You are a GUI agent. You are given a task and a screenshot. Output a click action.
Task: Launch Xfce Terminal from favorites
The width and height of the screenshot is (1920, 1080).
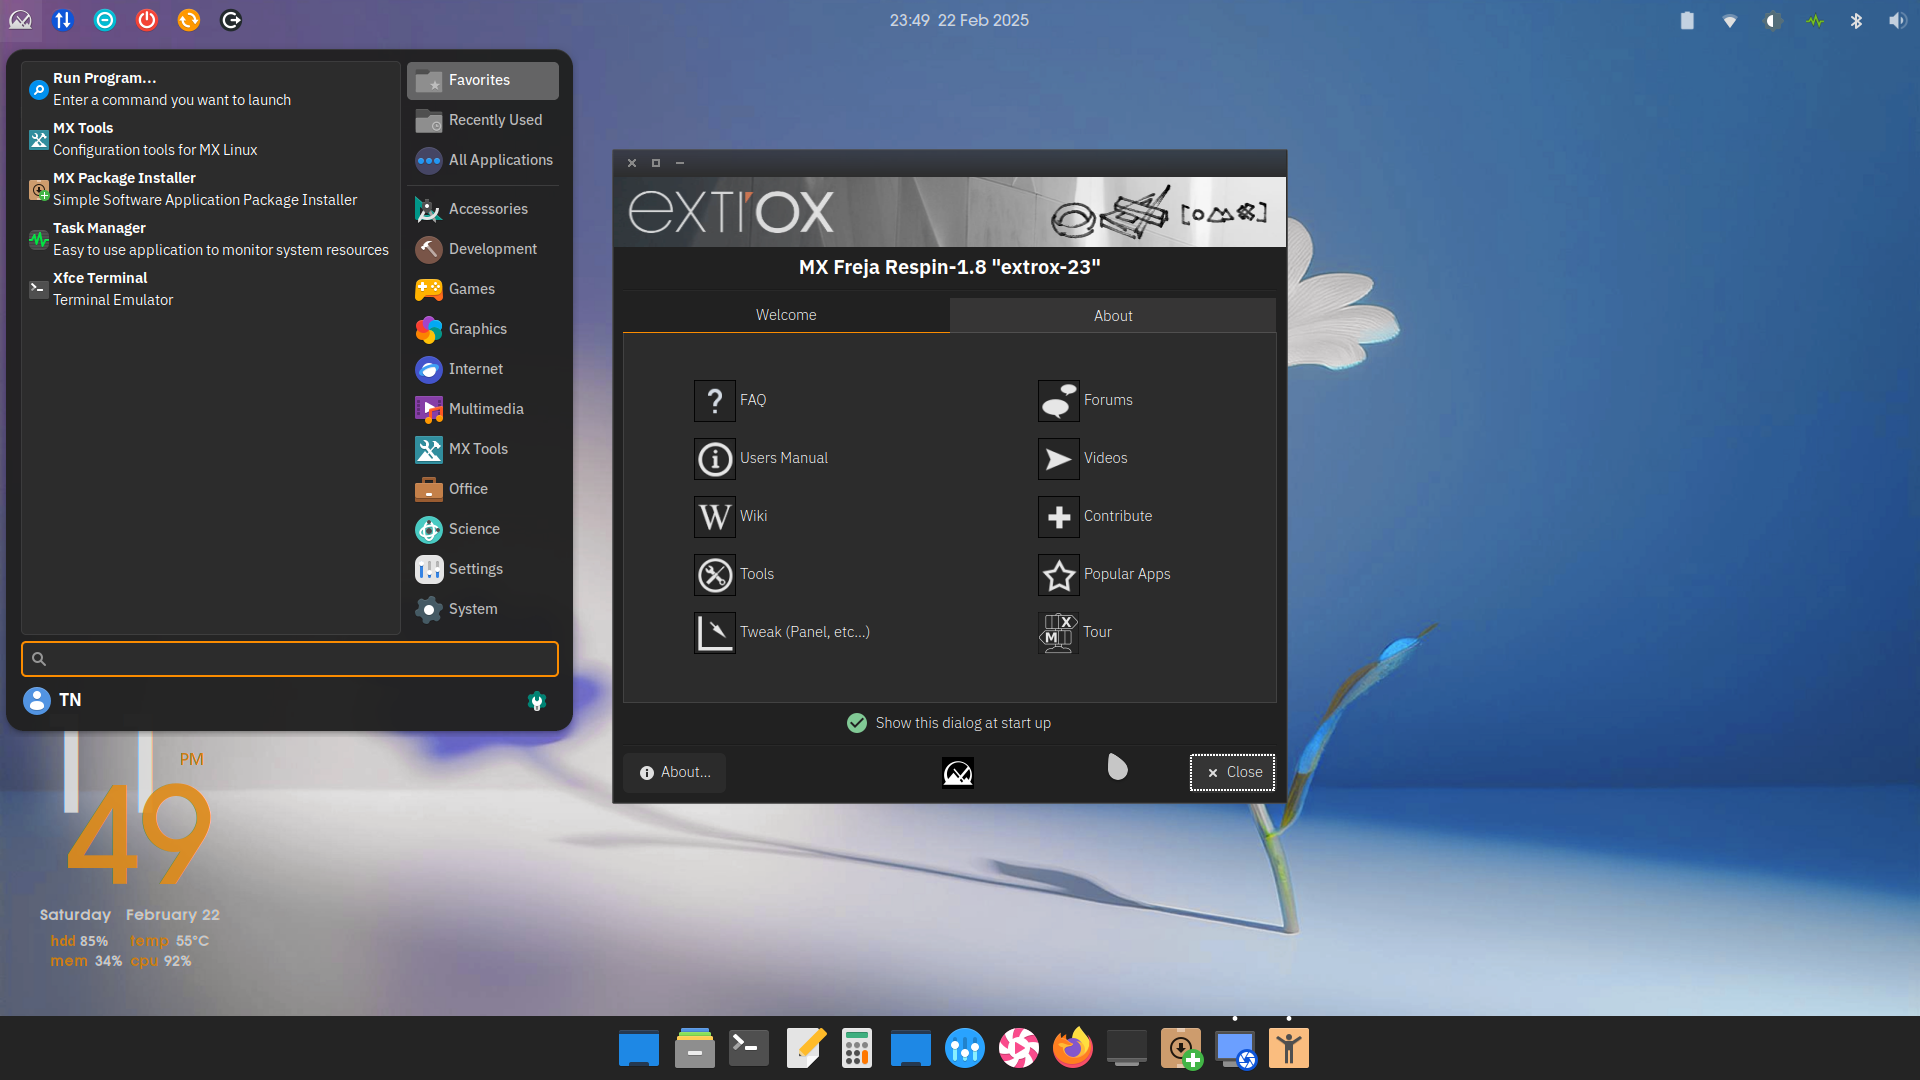[210, 289]
